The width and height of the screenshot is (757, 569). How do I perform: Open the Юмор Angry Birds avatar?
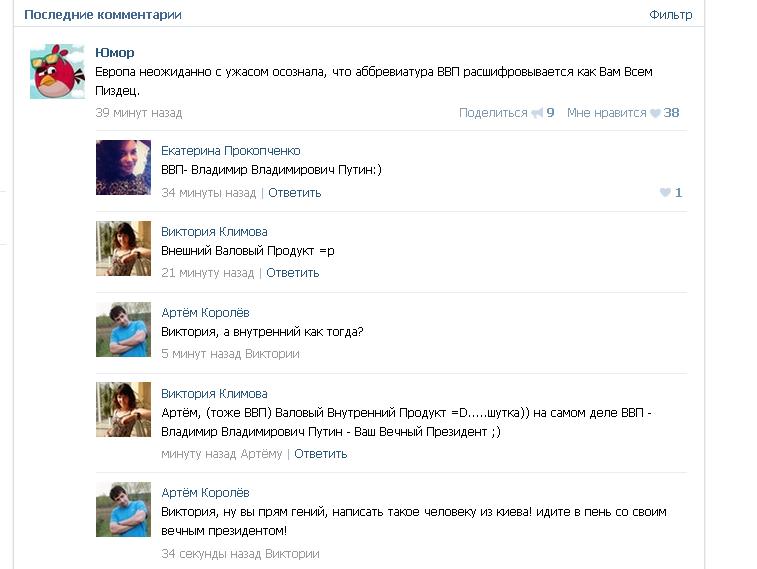click(x=57, y=71)
